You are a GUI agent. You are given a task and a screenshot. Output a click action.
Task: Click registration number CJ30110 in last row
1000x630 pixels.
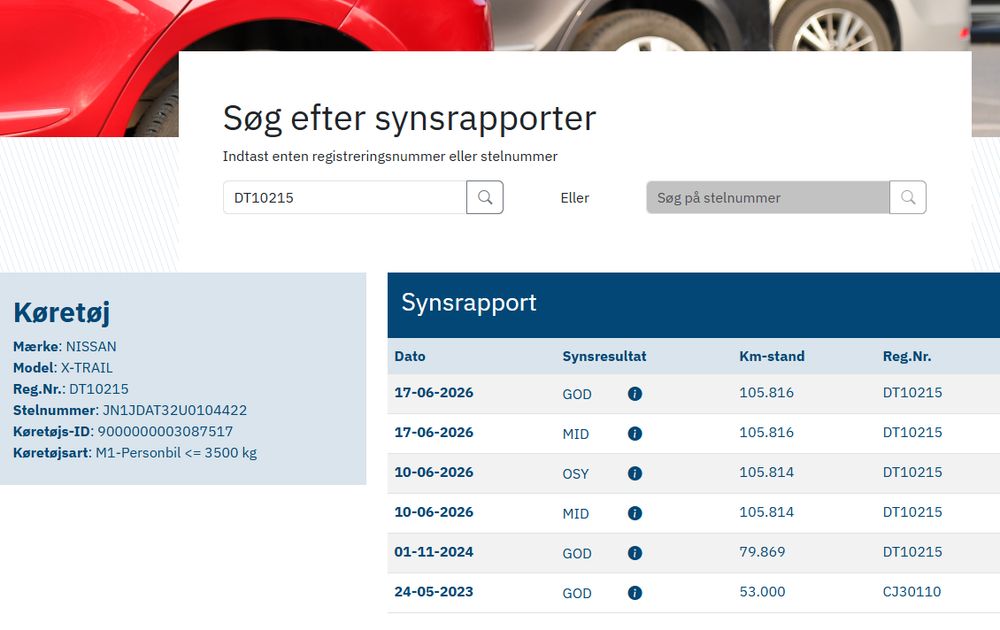point(911,591)
